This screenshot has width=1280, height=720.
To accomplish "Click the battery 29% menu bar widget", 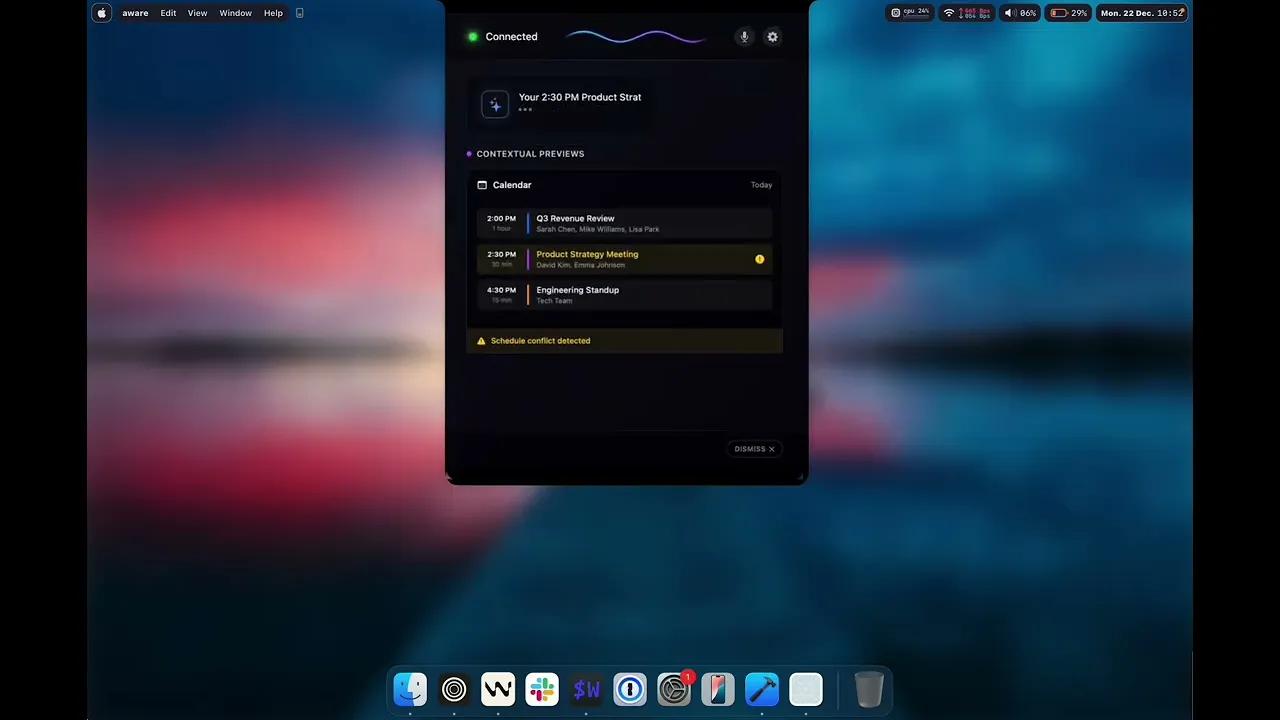I will (1068, 13).
